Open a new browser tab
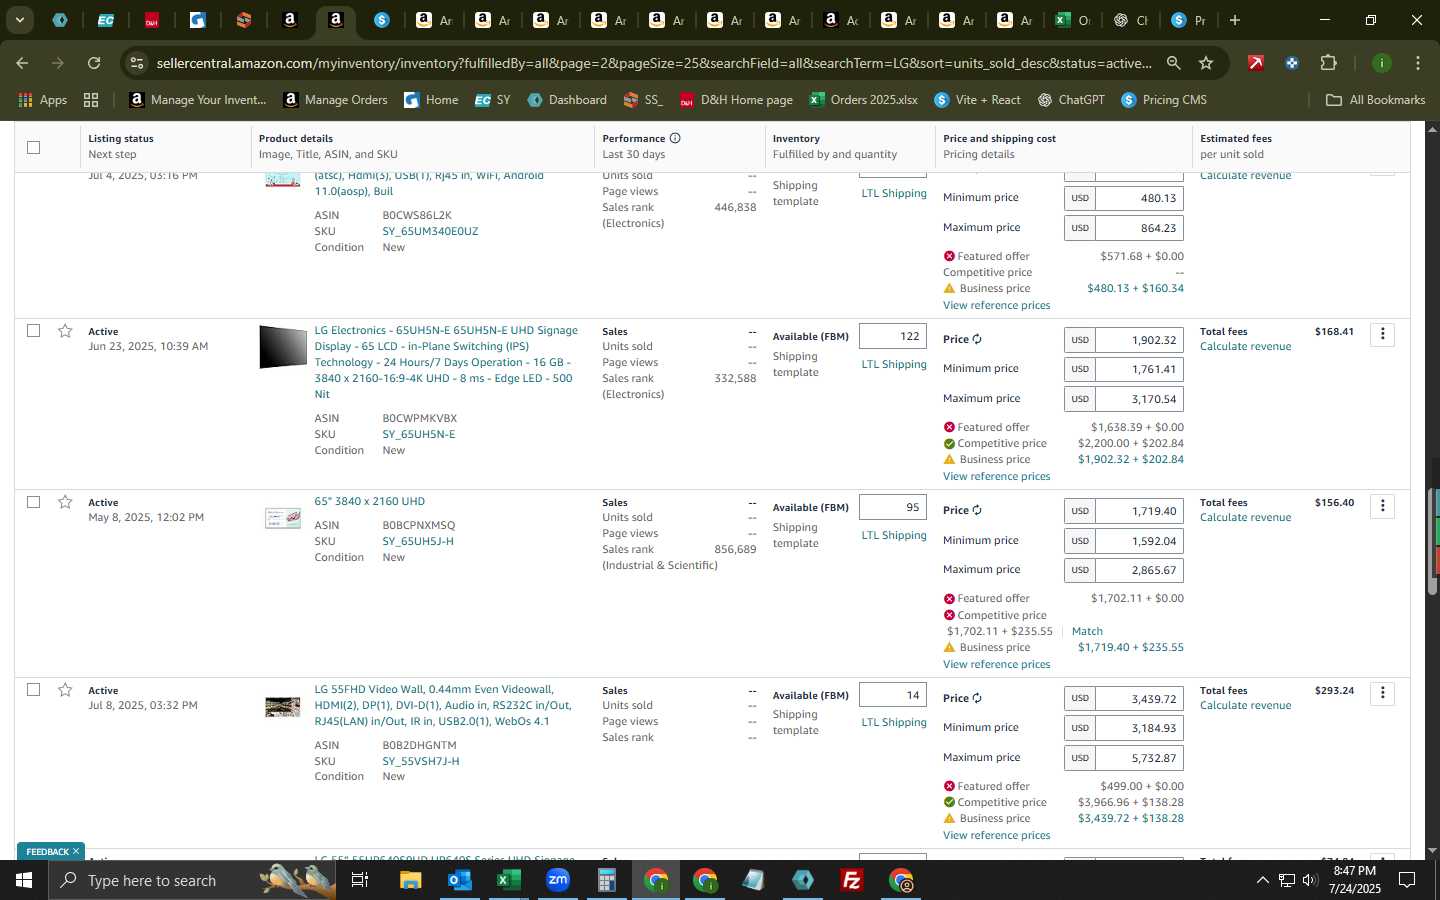This screenshot has width=1440, height=900. coord(1235,20)
